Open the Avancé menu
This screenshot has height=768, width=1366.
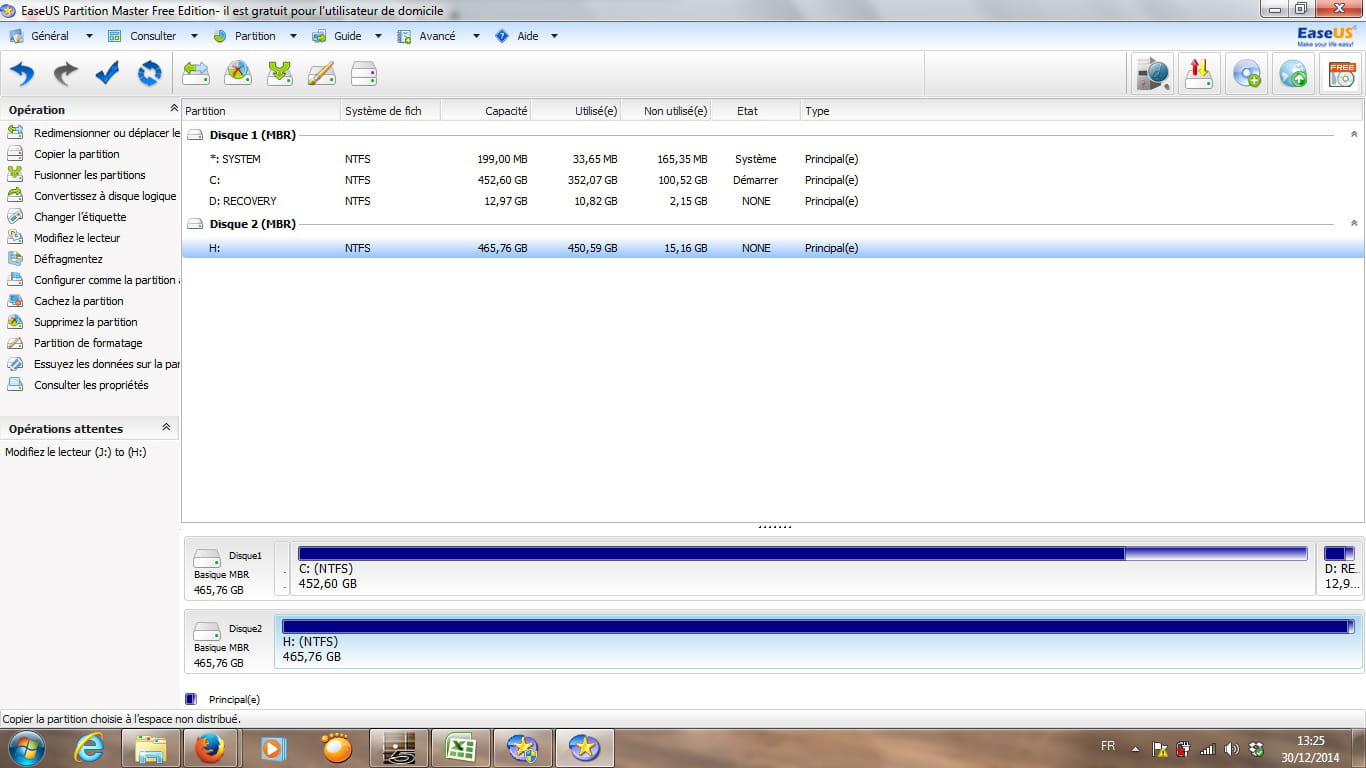tap(437, 36)
